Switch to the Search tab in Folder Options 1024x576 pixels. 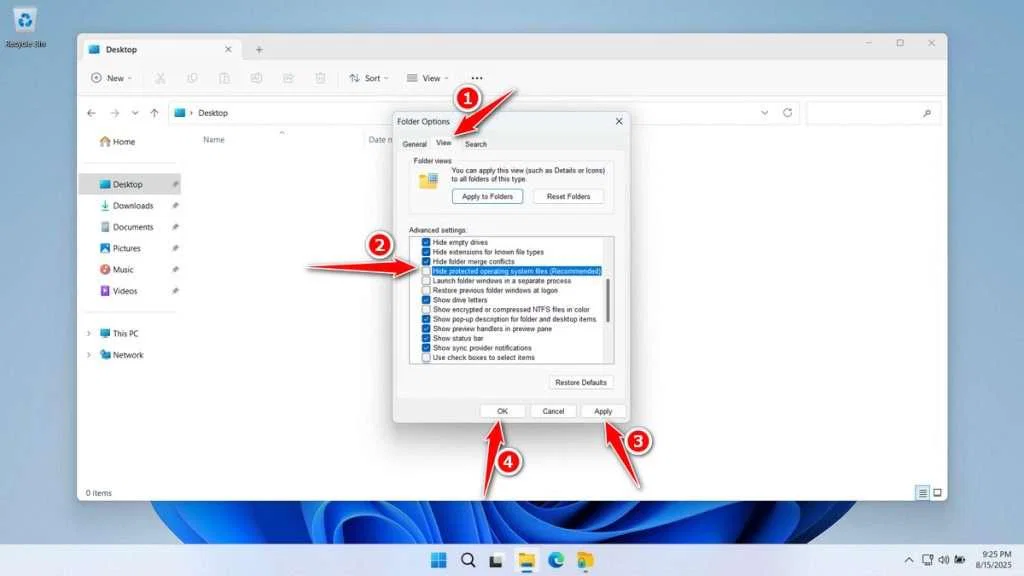coord(475,143)
